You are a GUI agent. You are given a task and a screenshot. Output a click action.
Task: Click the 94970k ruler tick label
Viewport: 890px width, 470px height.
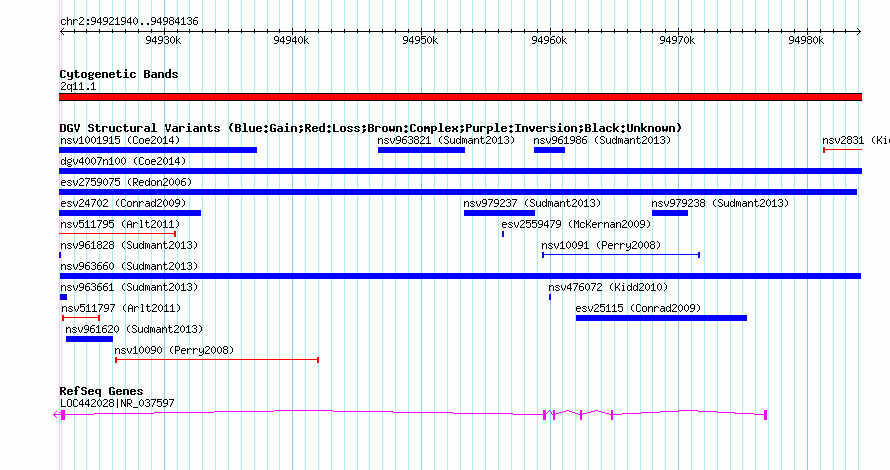(677, 40)
